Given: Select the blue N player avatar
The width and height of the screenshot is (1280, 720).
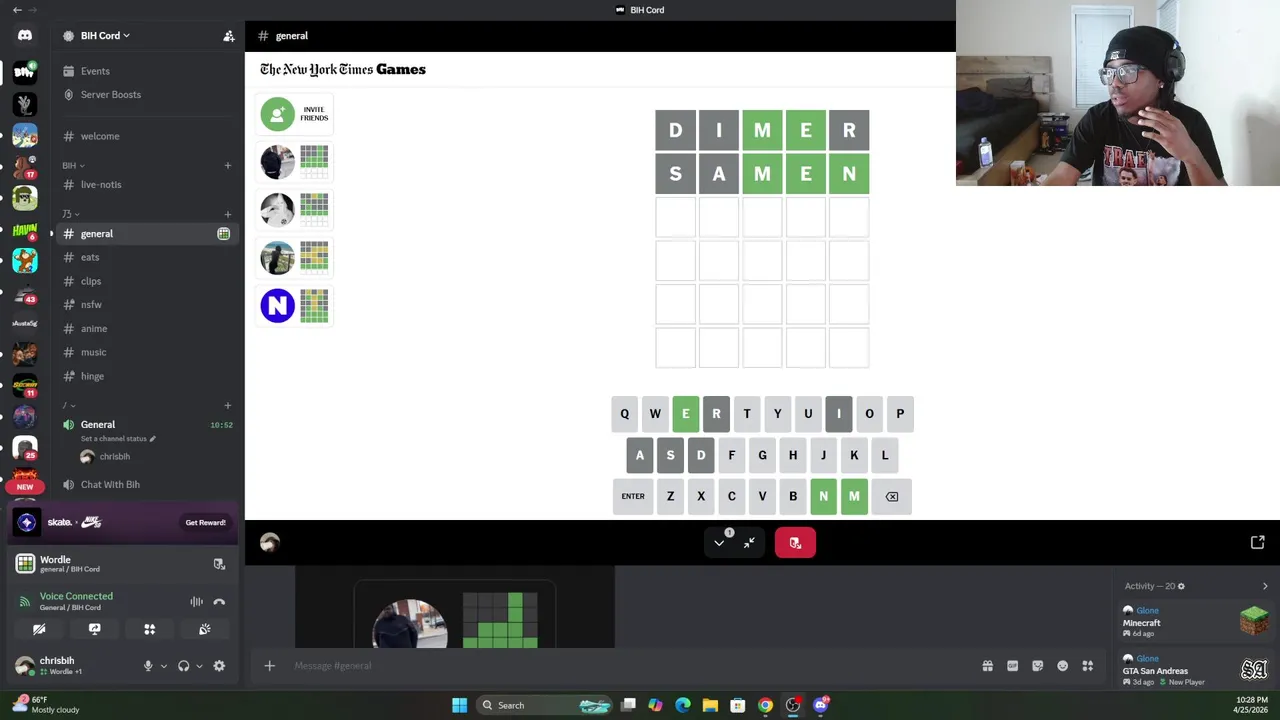Looking at the screenshot, I should (278, 306).
